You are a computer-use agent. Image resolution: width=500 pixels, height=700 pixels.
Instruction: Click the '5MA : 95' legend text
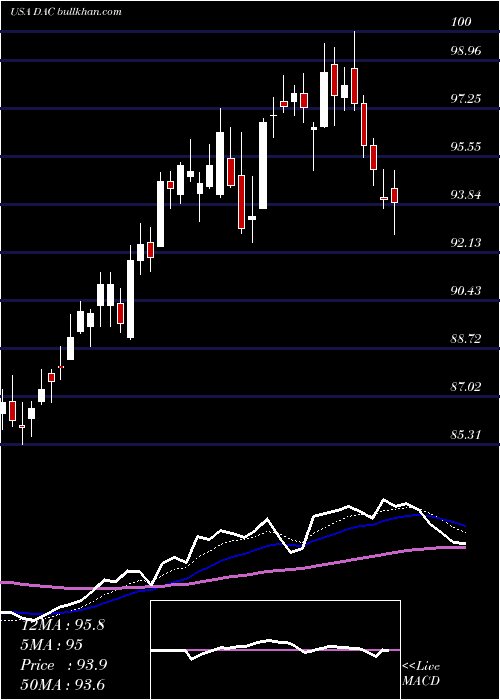tap(52, 645)
